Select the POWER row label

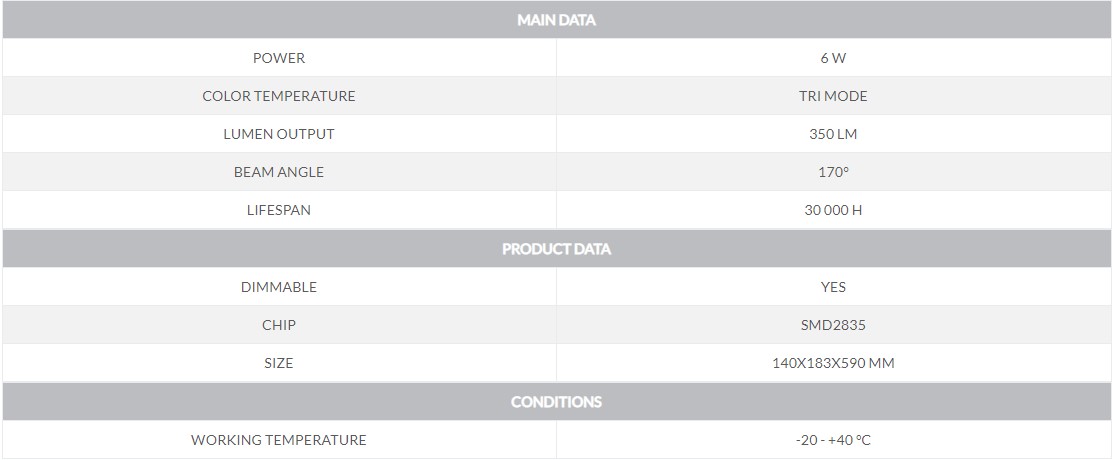(x=279, y=58)
